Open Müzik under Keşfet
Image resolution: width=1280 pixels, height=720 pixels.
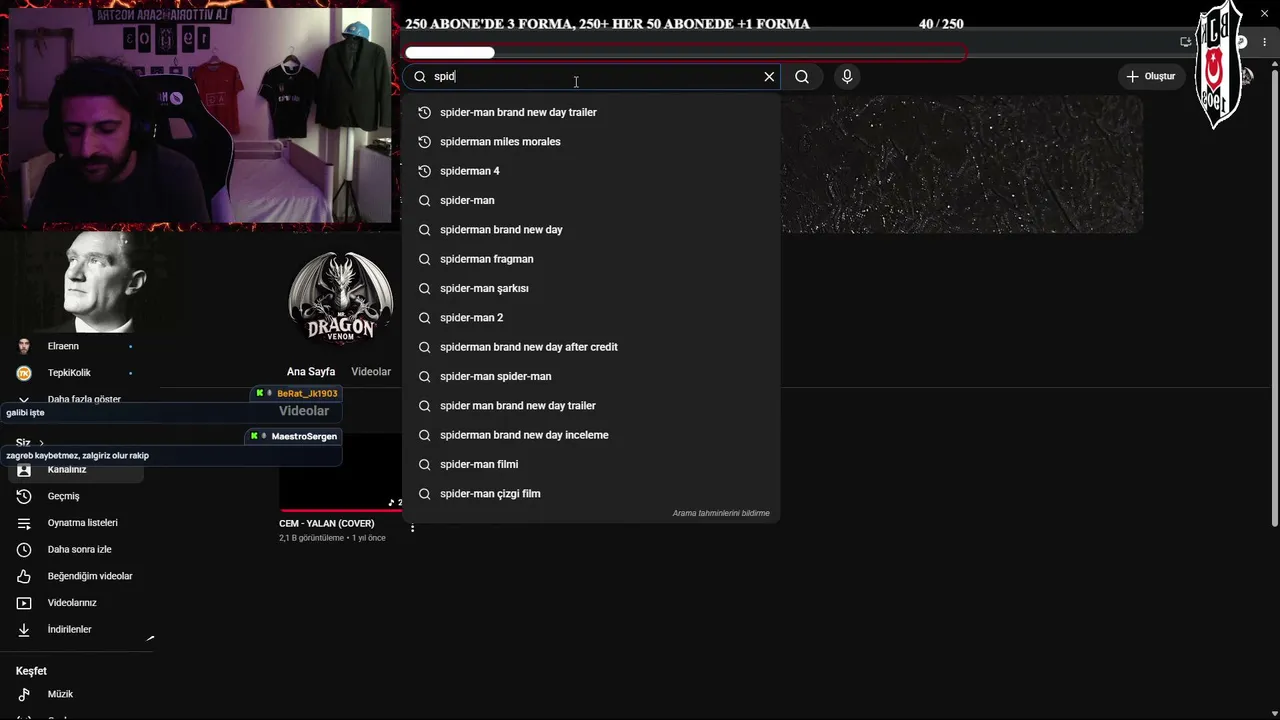pos(76,694)
